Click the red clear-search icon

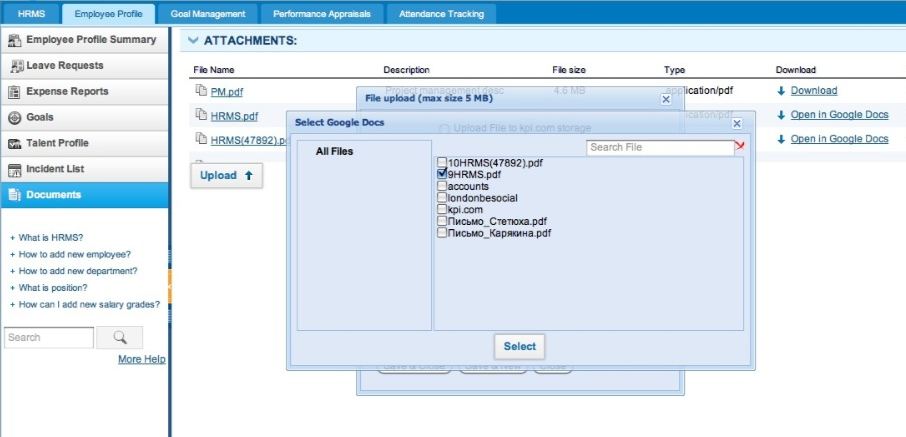point(740,147)
